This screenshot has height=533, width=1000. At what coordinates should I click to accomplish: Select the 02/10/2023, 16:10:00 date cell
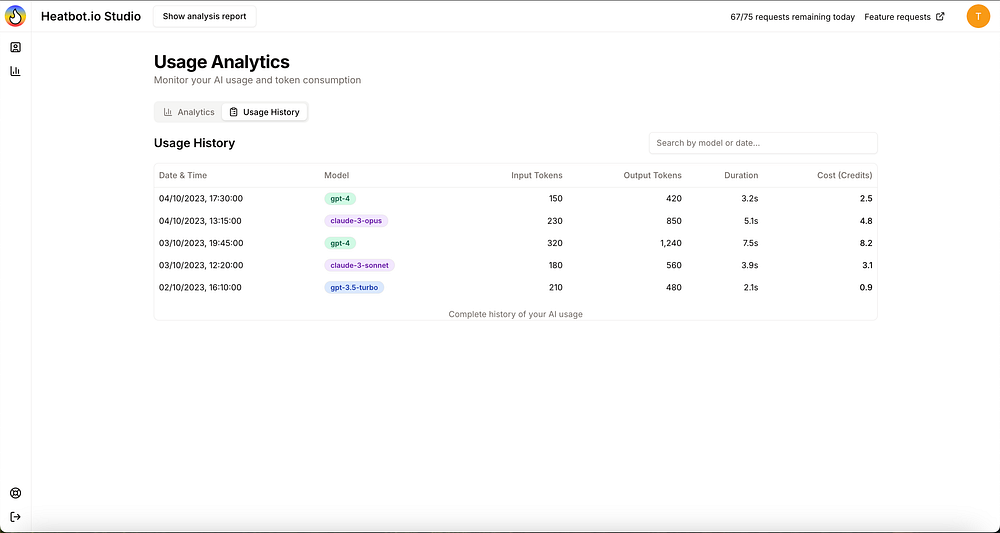tap(200, 288)
